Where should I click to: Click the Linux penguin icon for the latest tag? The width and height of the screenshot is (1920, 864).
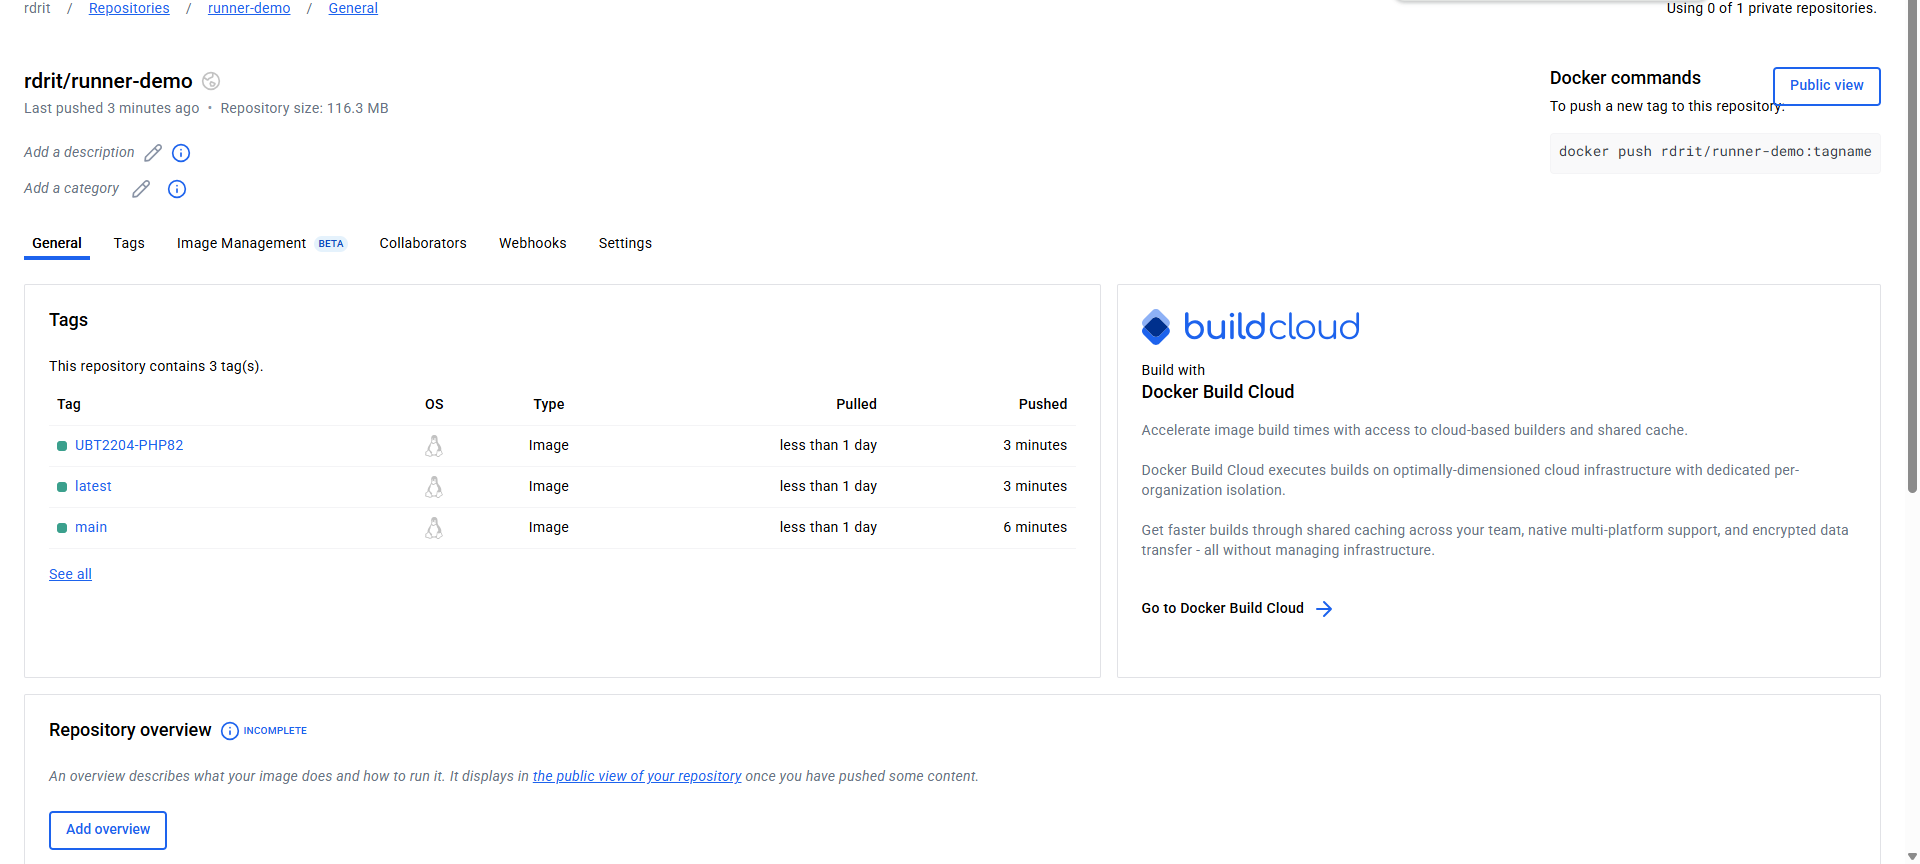click(434, 487)
